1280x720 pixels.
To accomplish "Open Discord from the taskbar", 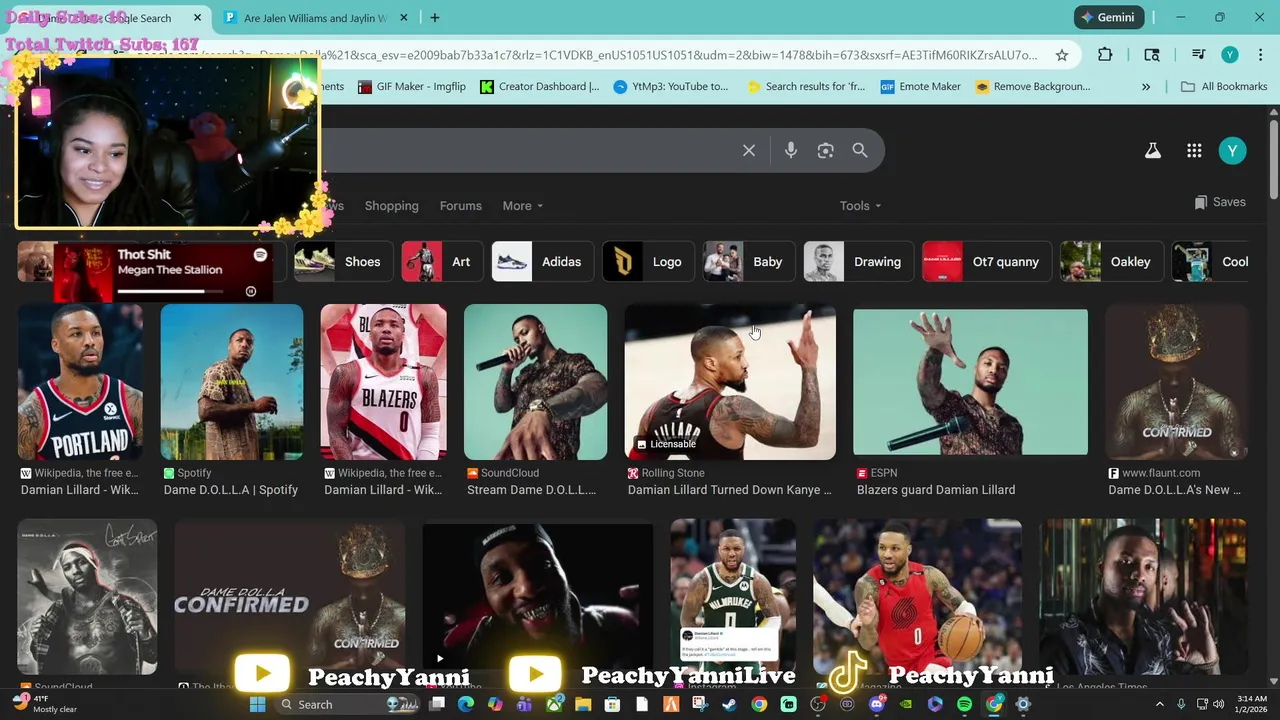I will tap(877, 704).
